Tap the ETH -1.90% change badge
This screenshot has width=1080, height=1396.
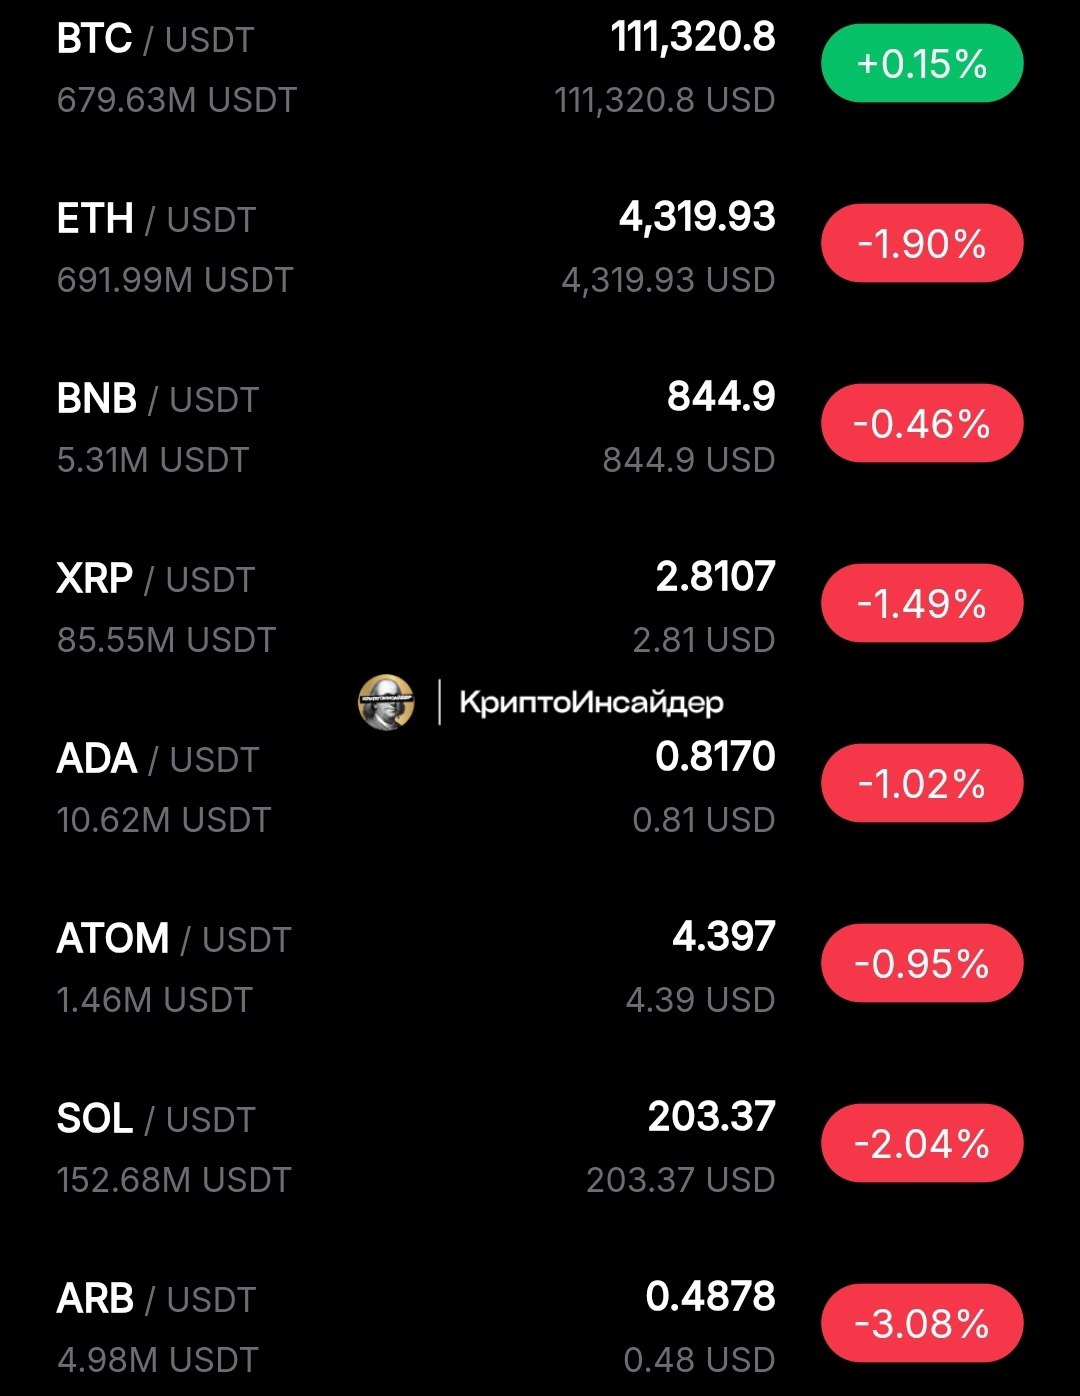coord(922,244)
